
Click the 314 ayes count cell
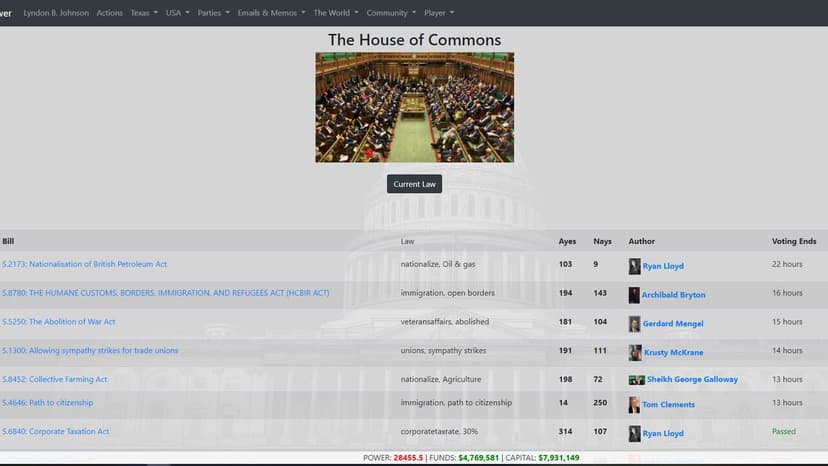point(566,432)
